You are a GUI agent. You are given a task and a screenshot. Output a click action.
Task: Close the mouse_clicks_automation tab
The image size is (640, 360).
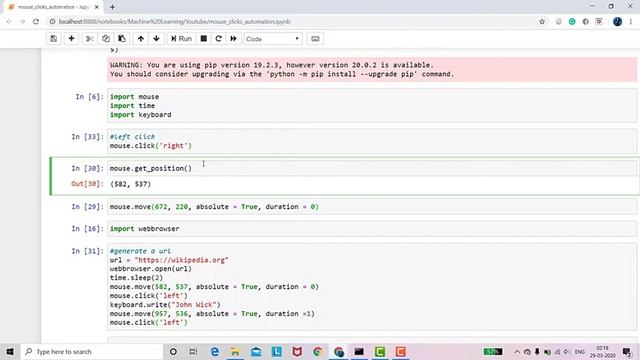tap(97, 7)
